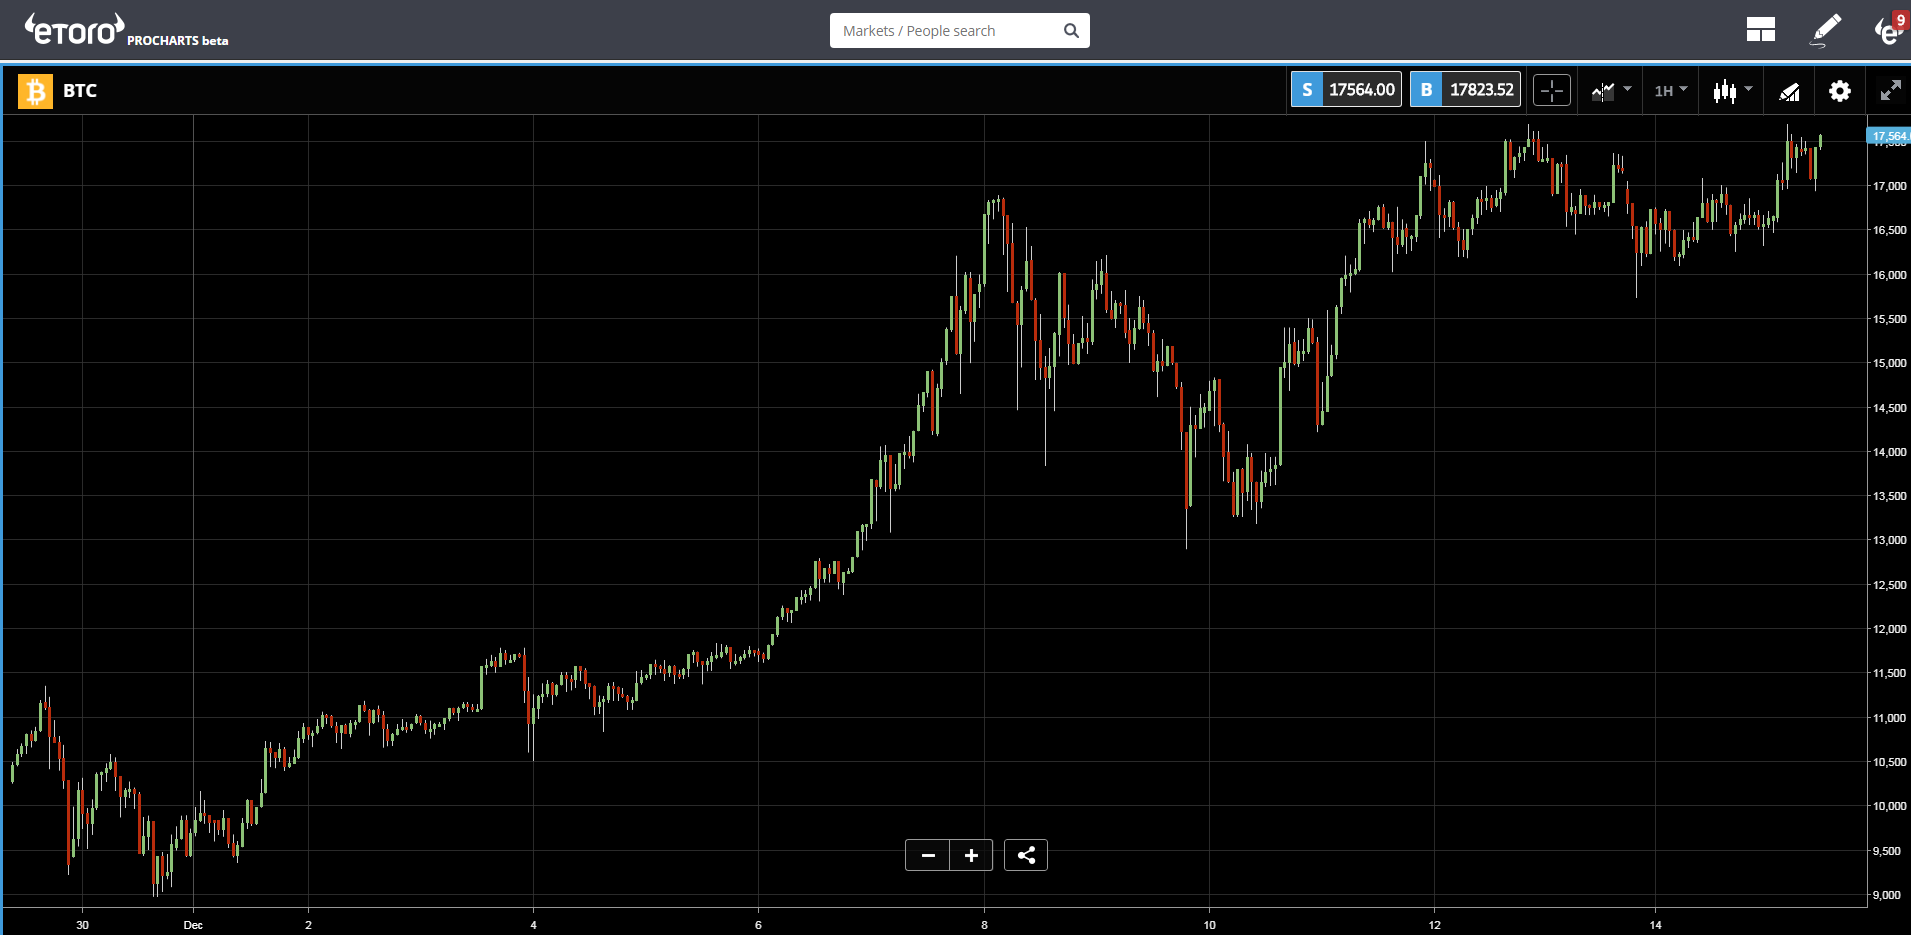Viewport: 1911px width, 935px height.
Task: Expand chart to fullscreen
Action: coord(1890,91)
